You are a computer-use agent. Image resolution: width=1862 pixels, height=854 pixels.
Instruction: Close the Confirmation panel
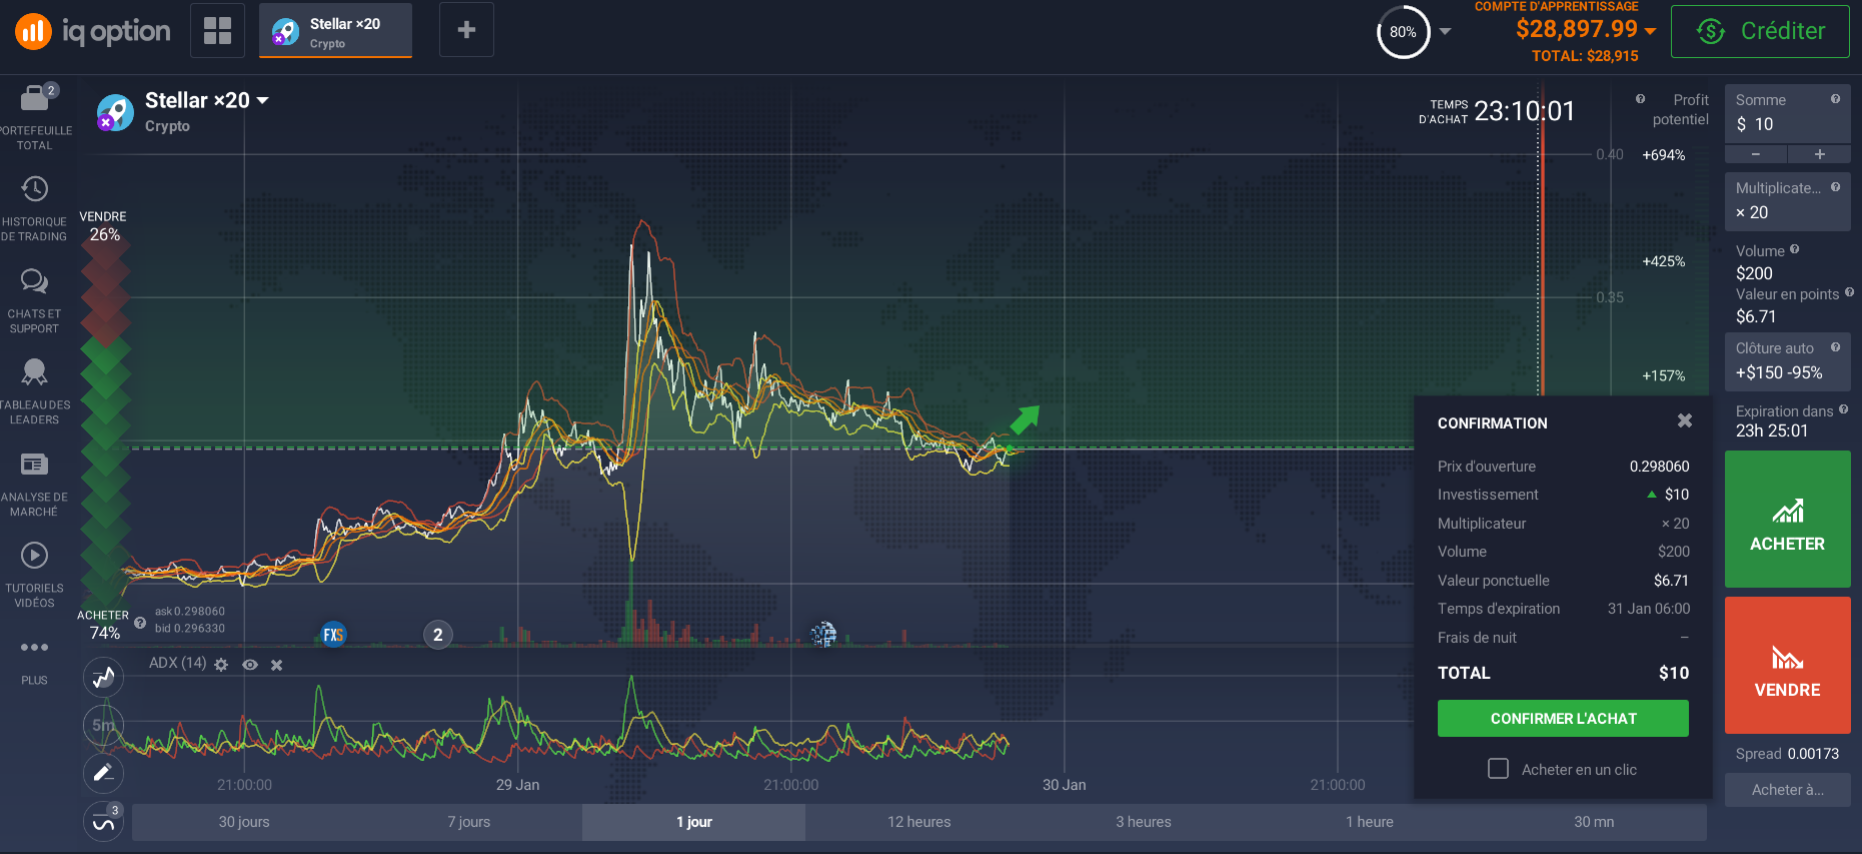(x=1685, y=421)
